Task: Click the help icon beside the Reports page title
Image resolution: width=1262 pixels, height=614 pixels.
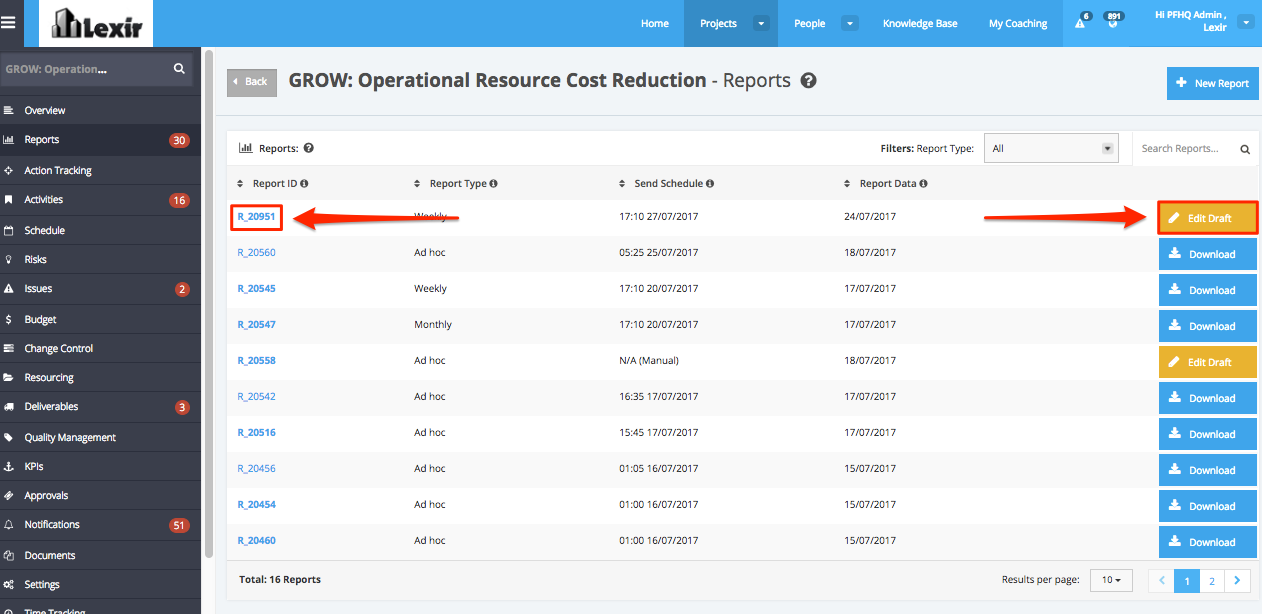Action: pos(809,81)
